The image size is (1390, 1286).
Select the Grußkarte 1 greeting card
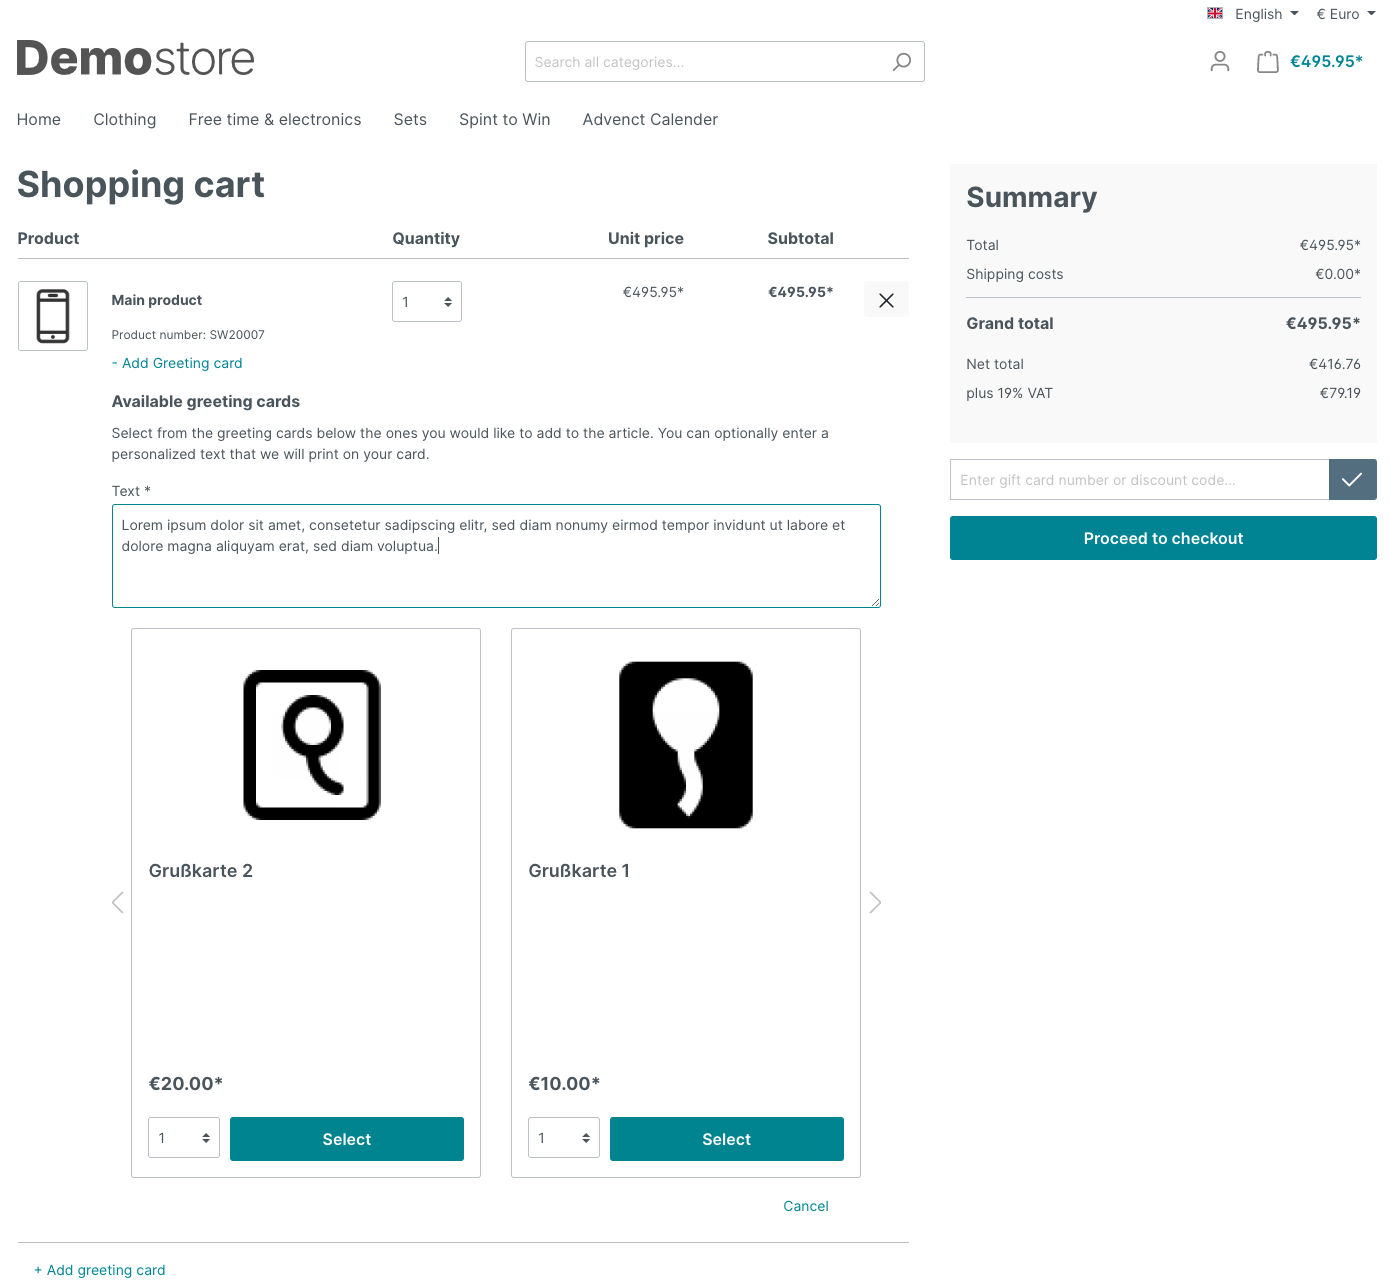coord(727,1139)
